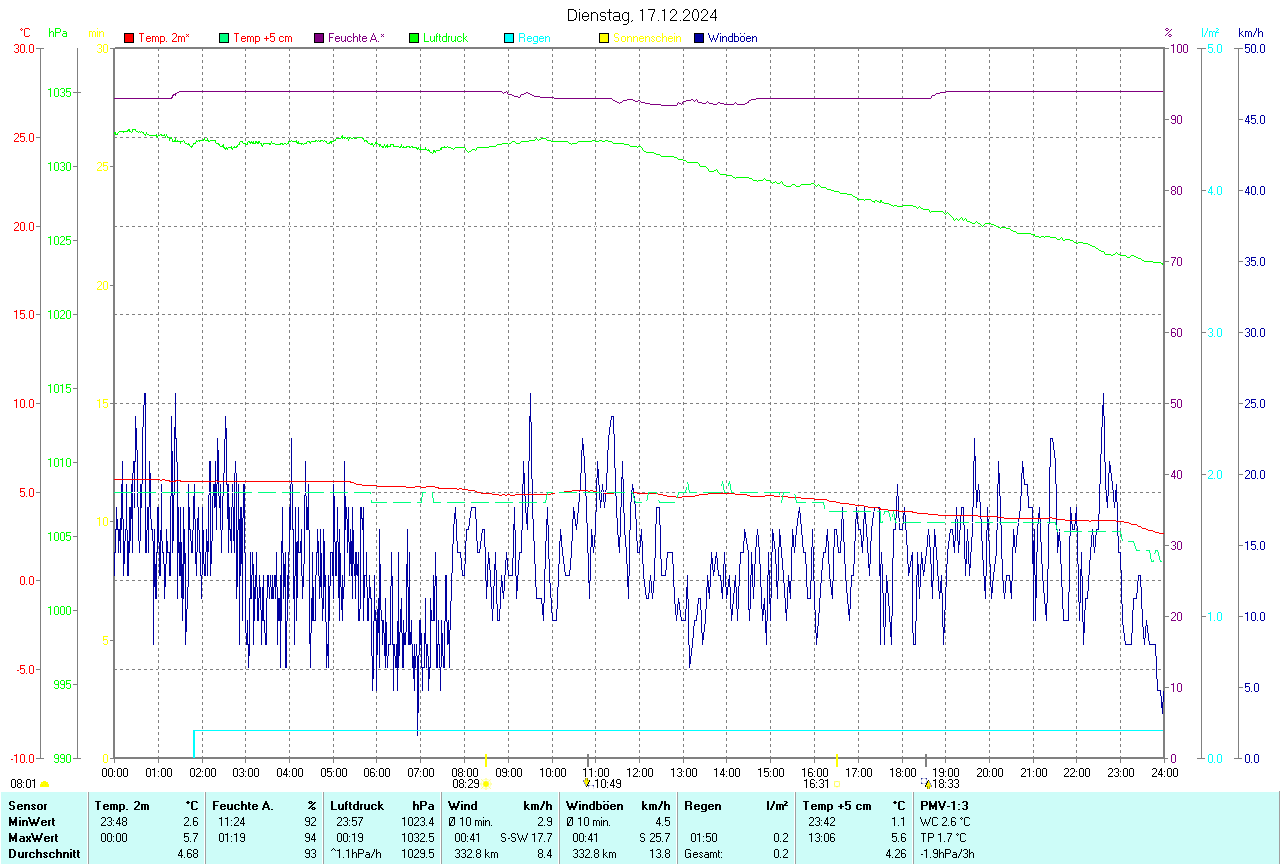Click the 'Temp. 2m*' legend label
Screen dimensions: 1280x864
click(x=164, y=38)
